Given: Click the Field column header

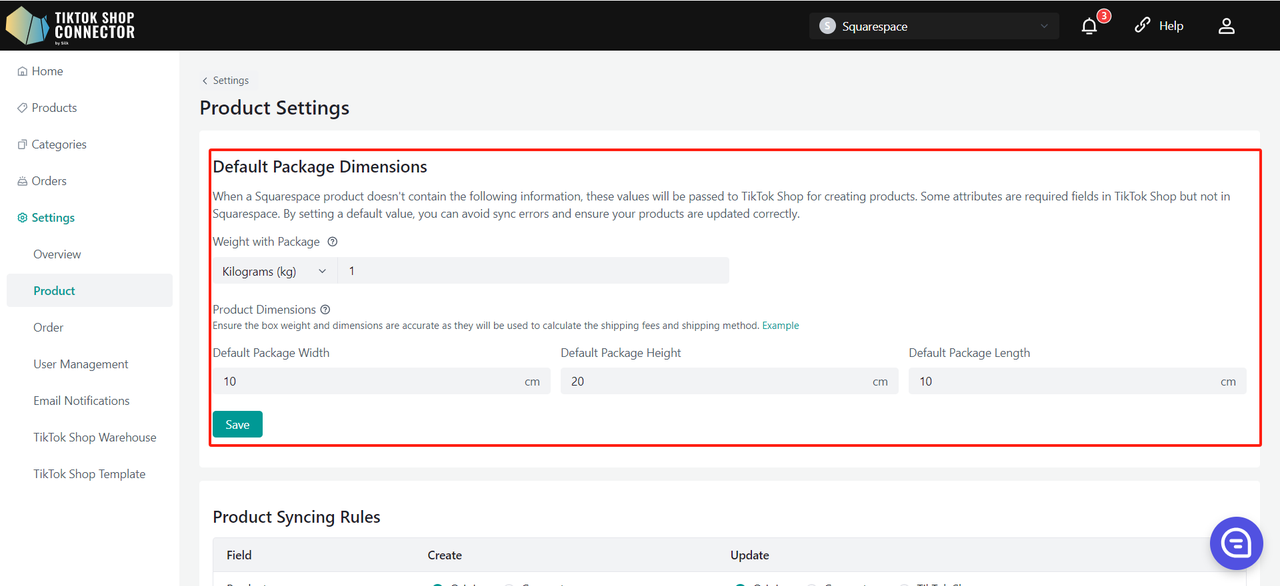Looking at the screenshot, I should pyautogui.click(x=239, y=555).
